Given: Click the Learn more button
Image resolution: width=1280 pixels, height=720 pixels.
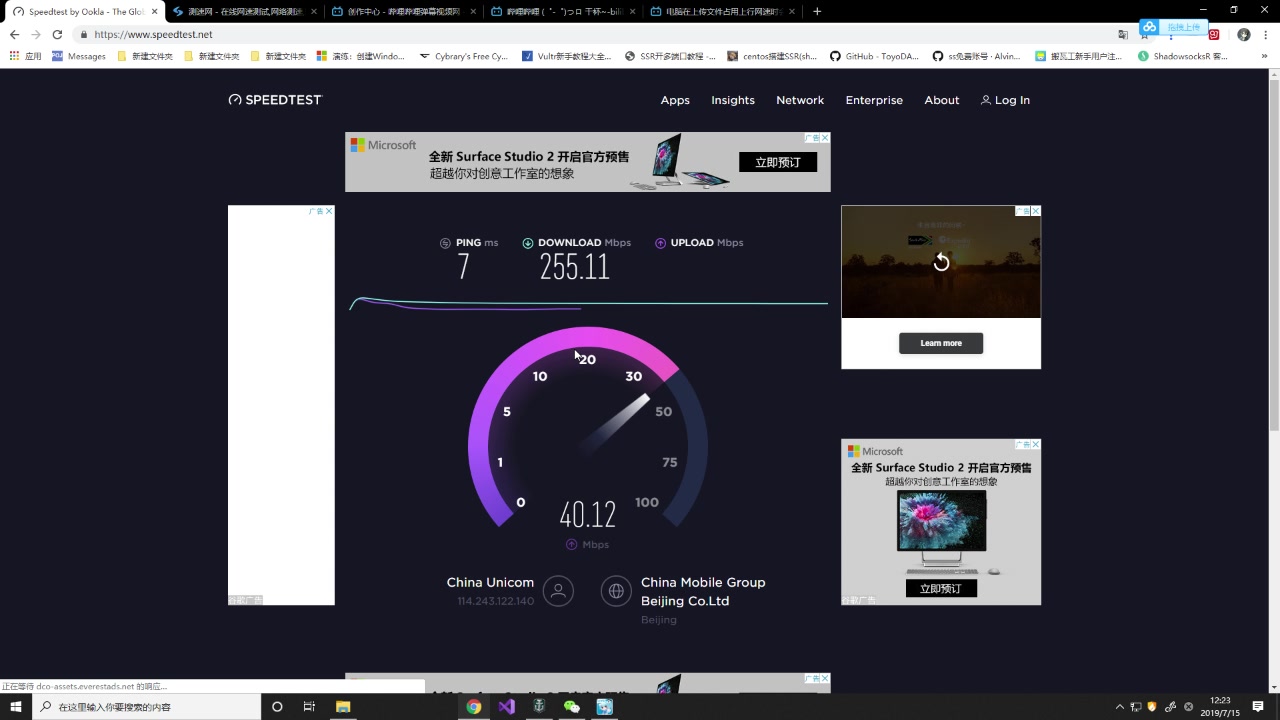Looking at the screenshot, I should click(941, 343).
